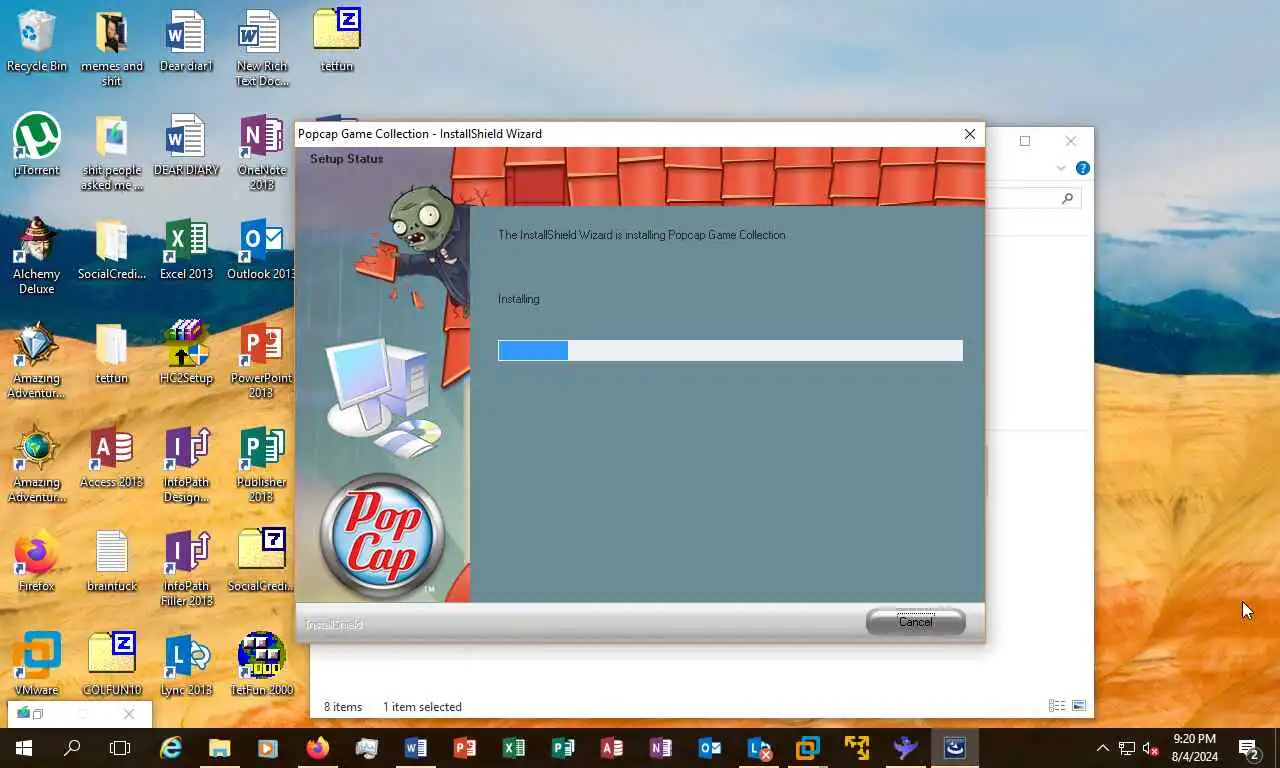Open Access from the taskbar
This screenshot has width=1280, height=768.
tap(612, 748)
